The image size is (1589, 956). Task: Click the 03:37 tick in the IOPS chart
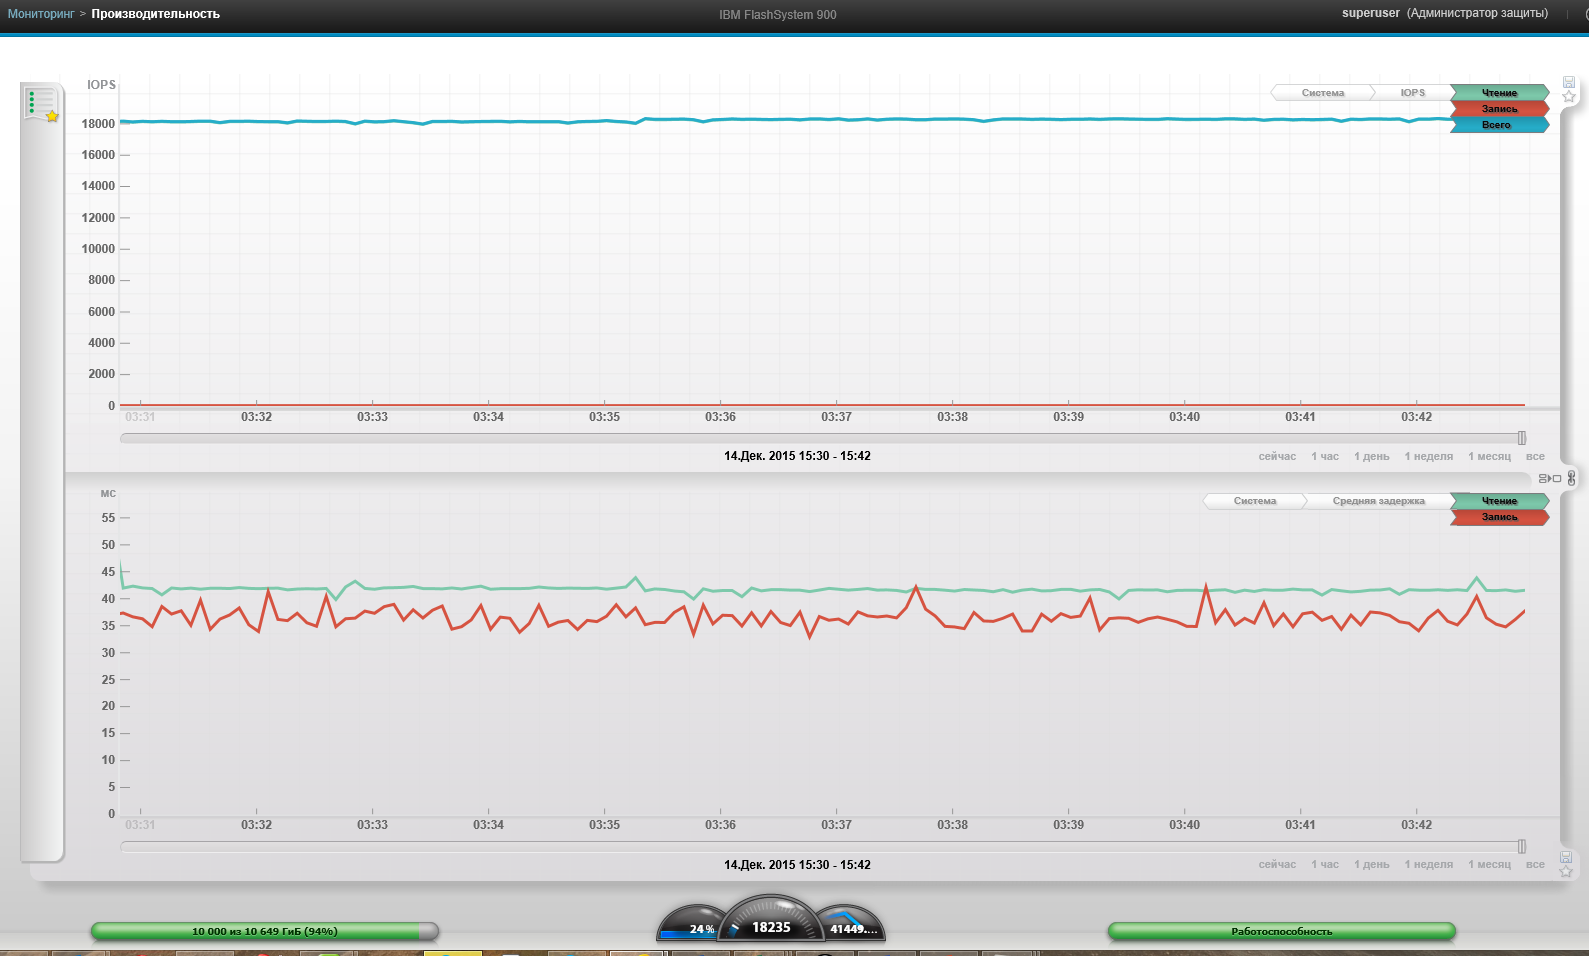coord(836,417)
